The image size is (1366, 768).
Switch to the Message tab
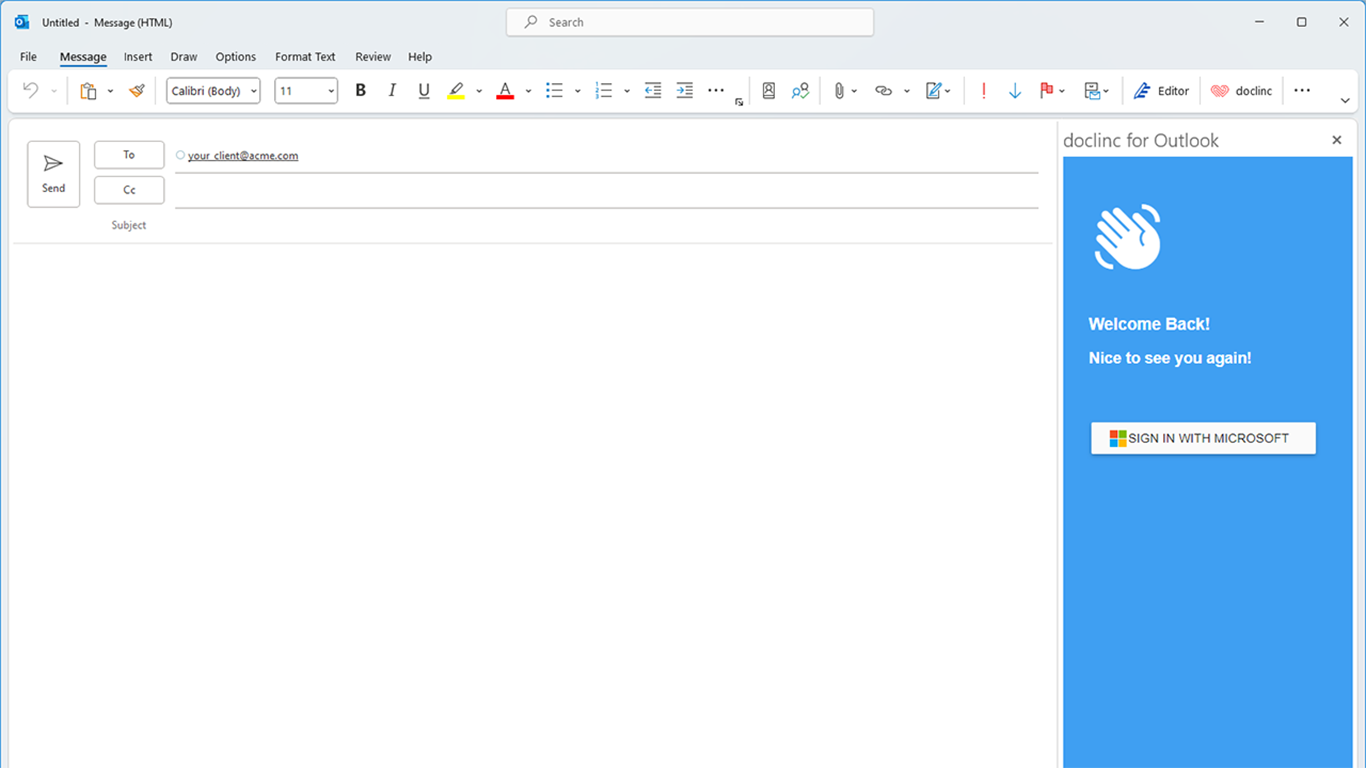(x=83, y=57)
